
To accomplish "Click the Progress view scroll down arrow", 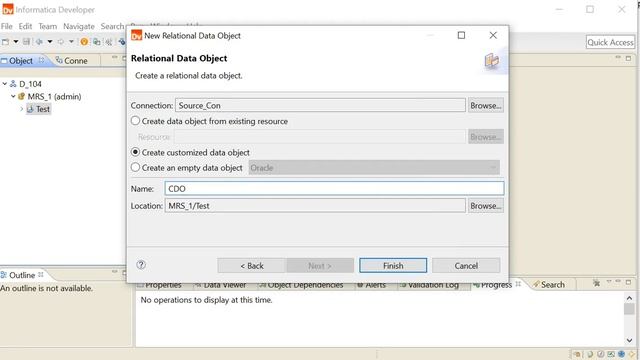I will (x=629, y=340).
